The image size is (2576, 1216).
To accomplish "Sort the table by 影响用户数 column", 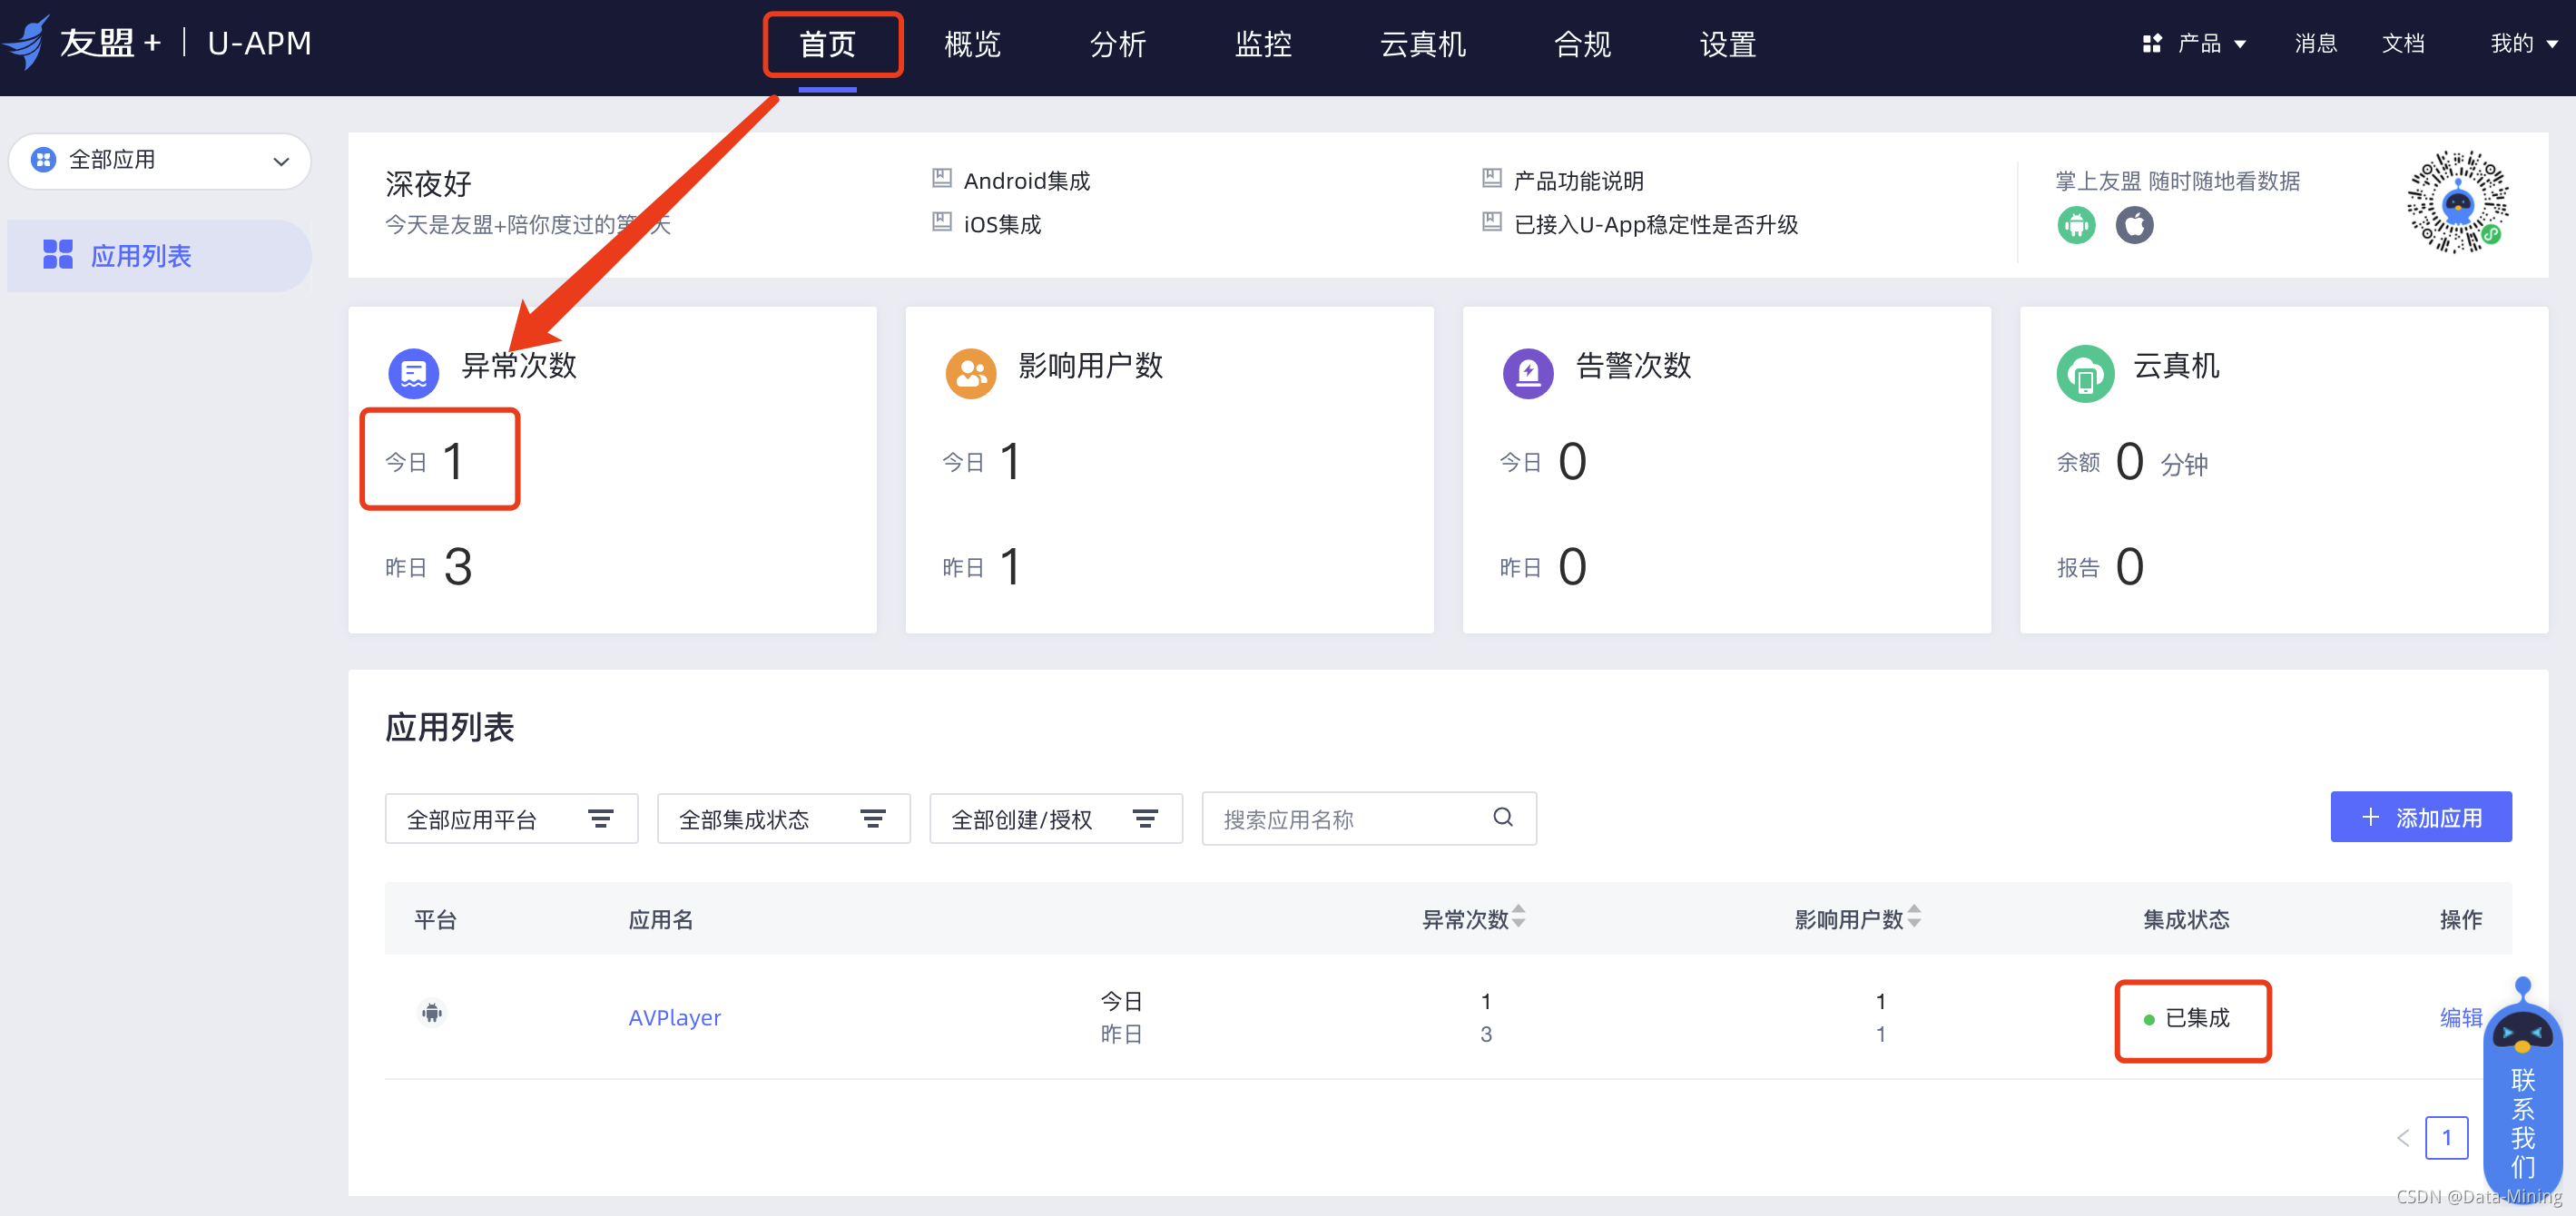I will coord(1913,916).
